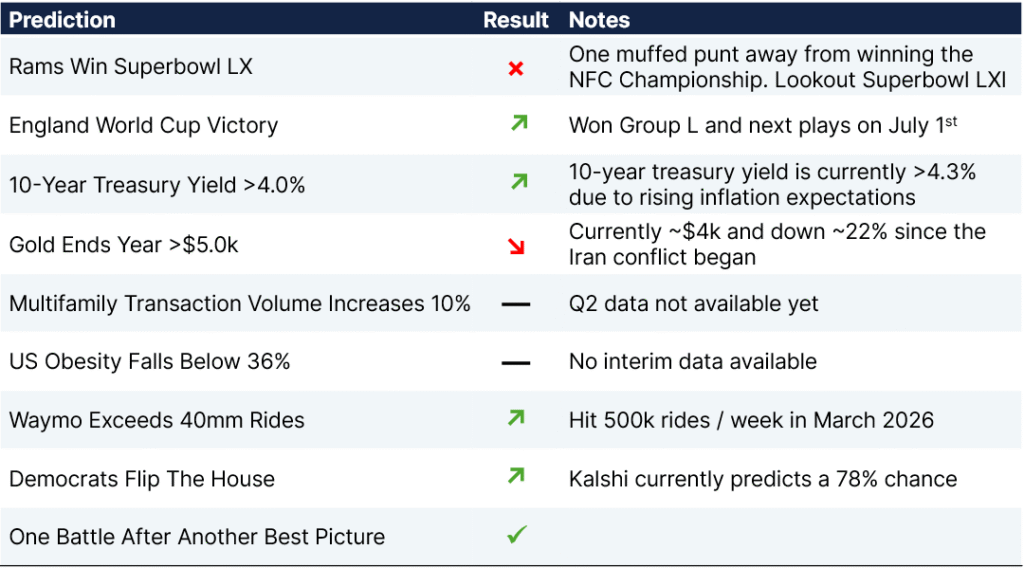Click the Q2 data not available yet note
Image resolution: width=1024 pixels, height=568 pixels.
693,304
